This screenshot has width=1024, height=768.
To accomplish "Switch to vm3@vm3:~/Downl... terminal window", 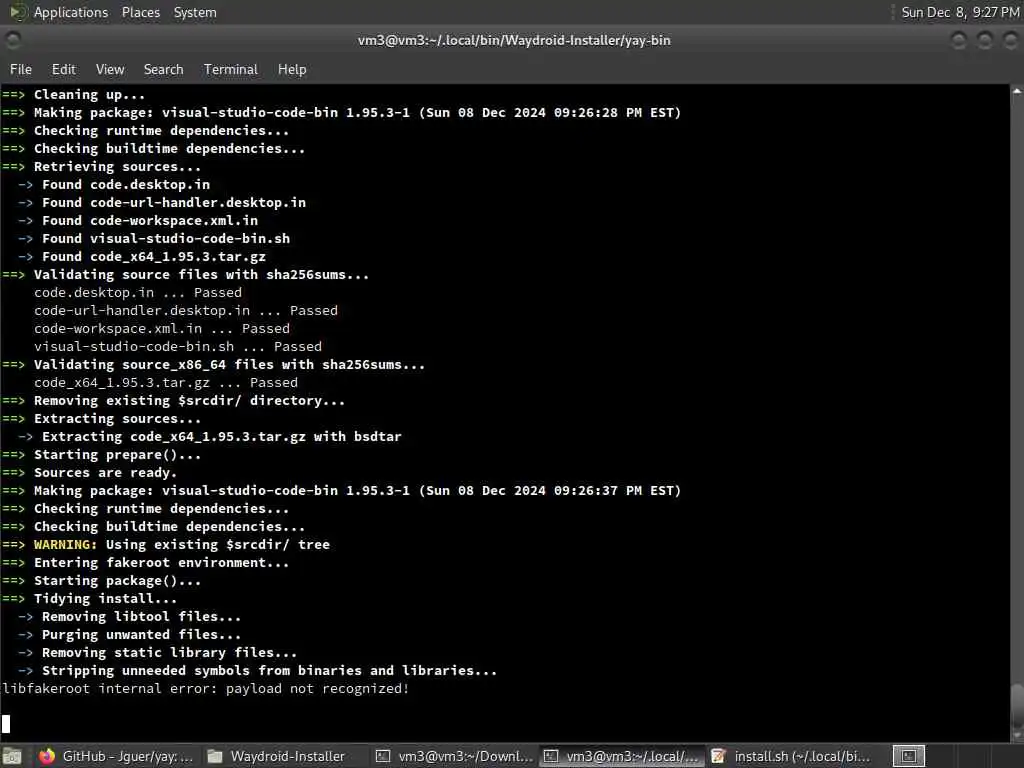I will tap(455, 756).
